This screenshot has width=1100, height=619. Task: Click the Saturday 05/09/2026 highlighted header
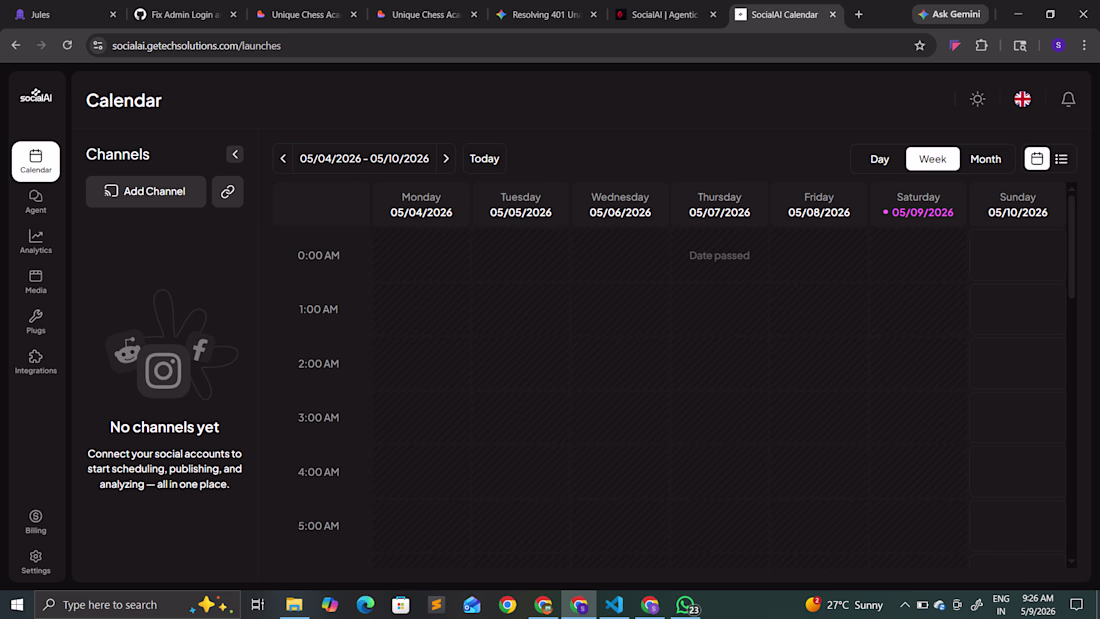click(918, 204)
